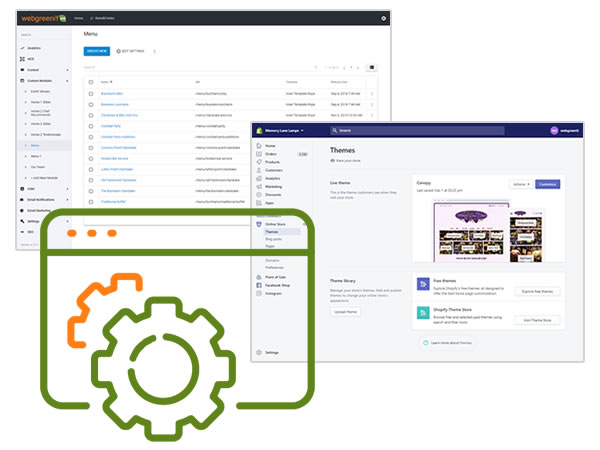
Task: Expand Content section in webgreenit sidebar
Action: (67, 70)
